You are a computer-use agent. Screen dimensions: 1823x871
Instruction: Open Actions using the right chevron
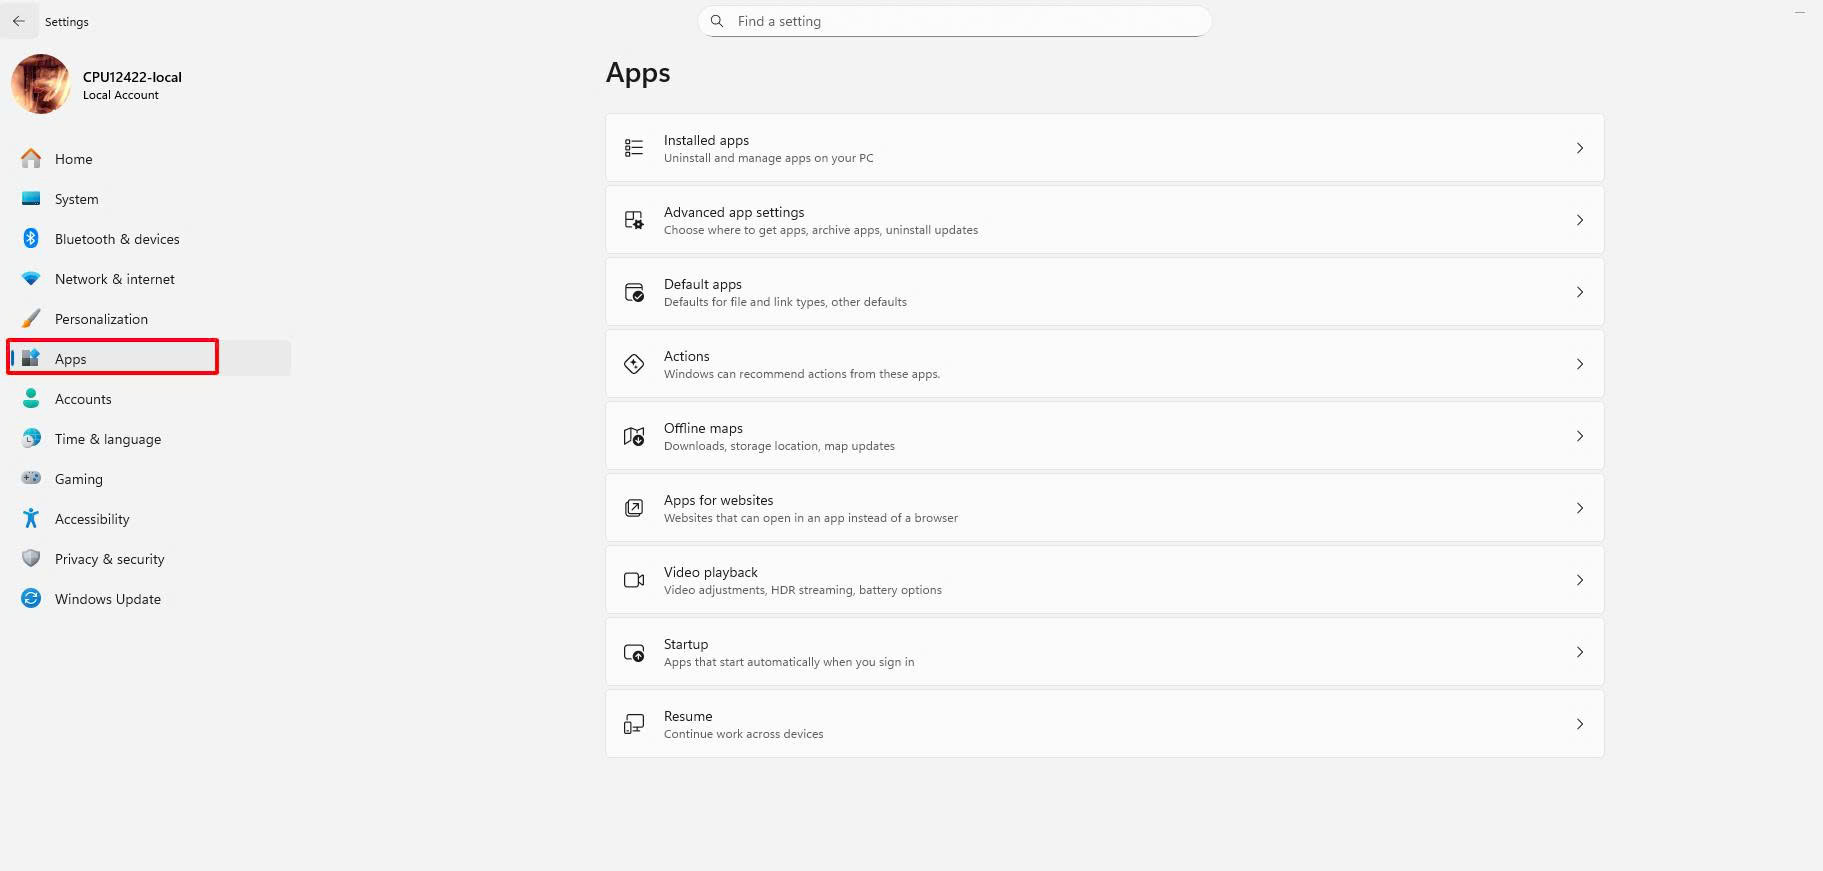click(x=1579, y=364)
